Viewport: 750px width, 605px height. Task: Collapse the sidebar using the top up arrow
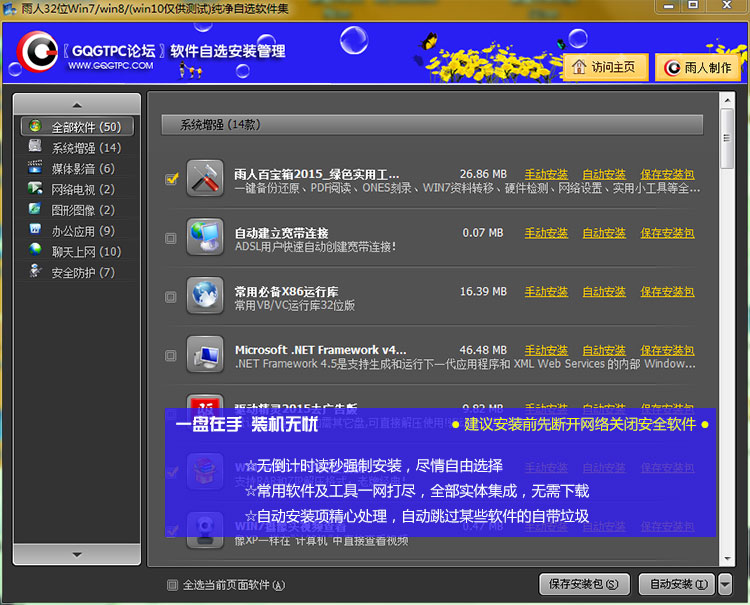pos(77,105)
